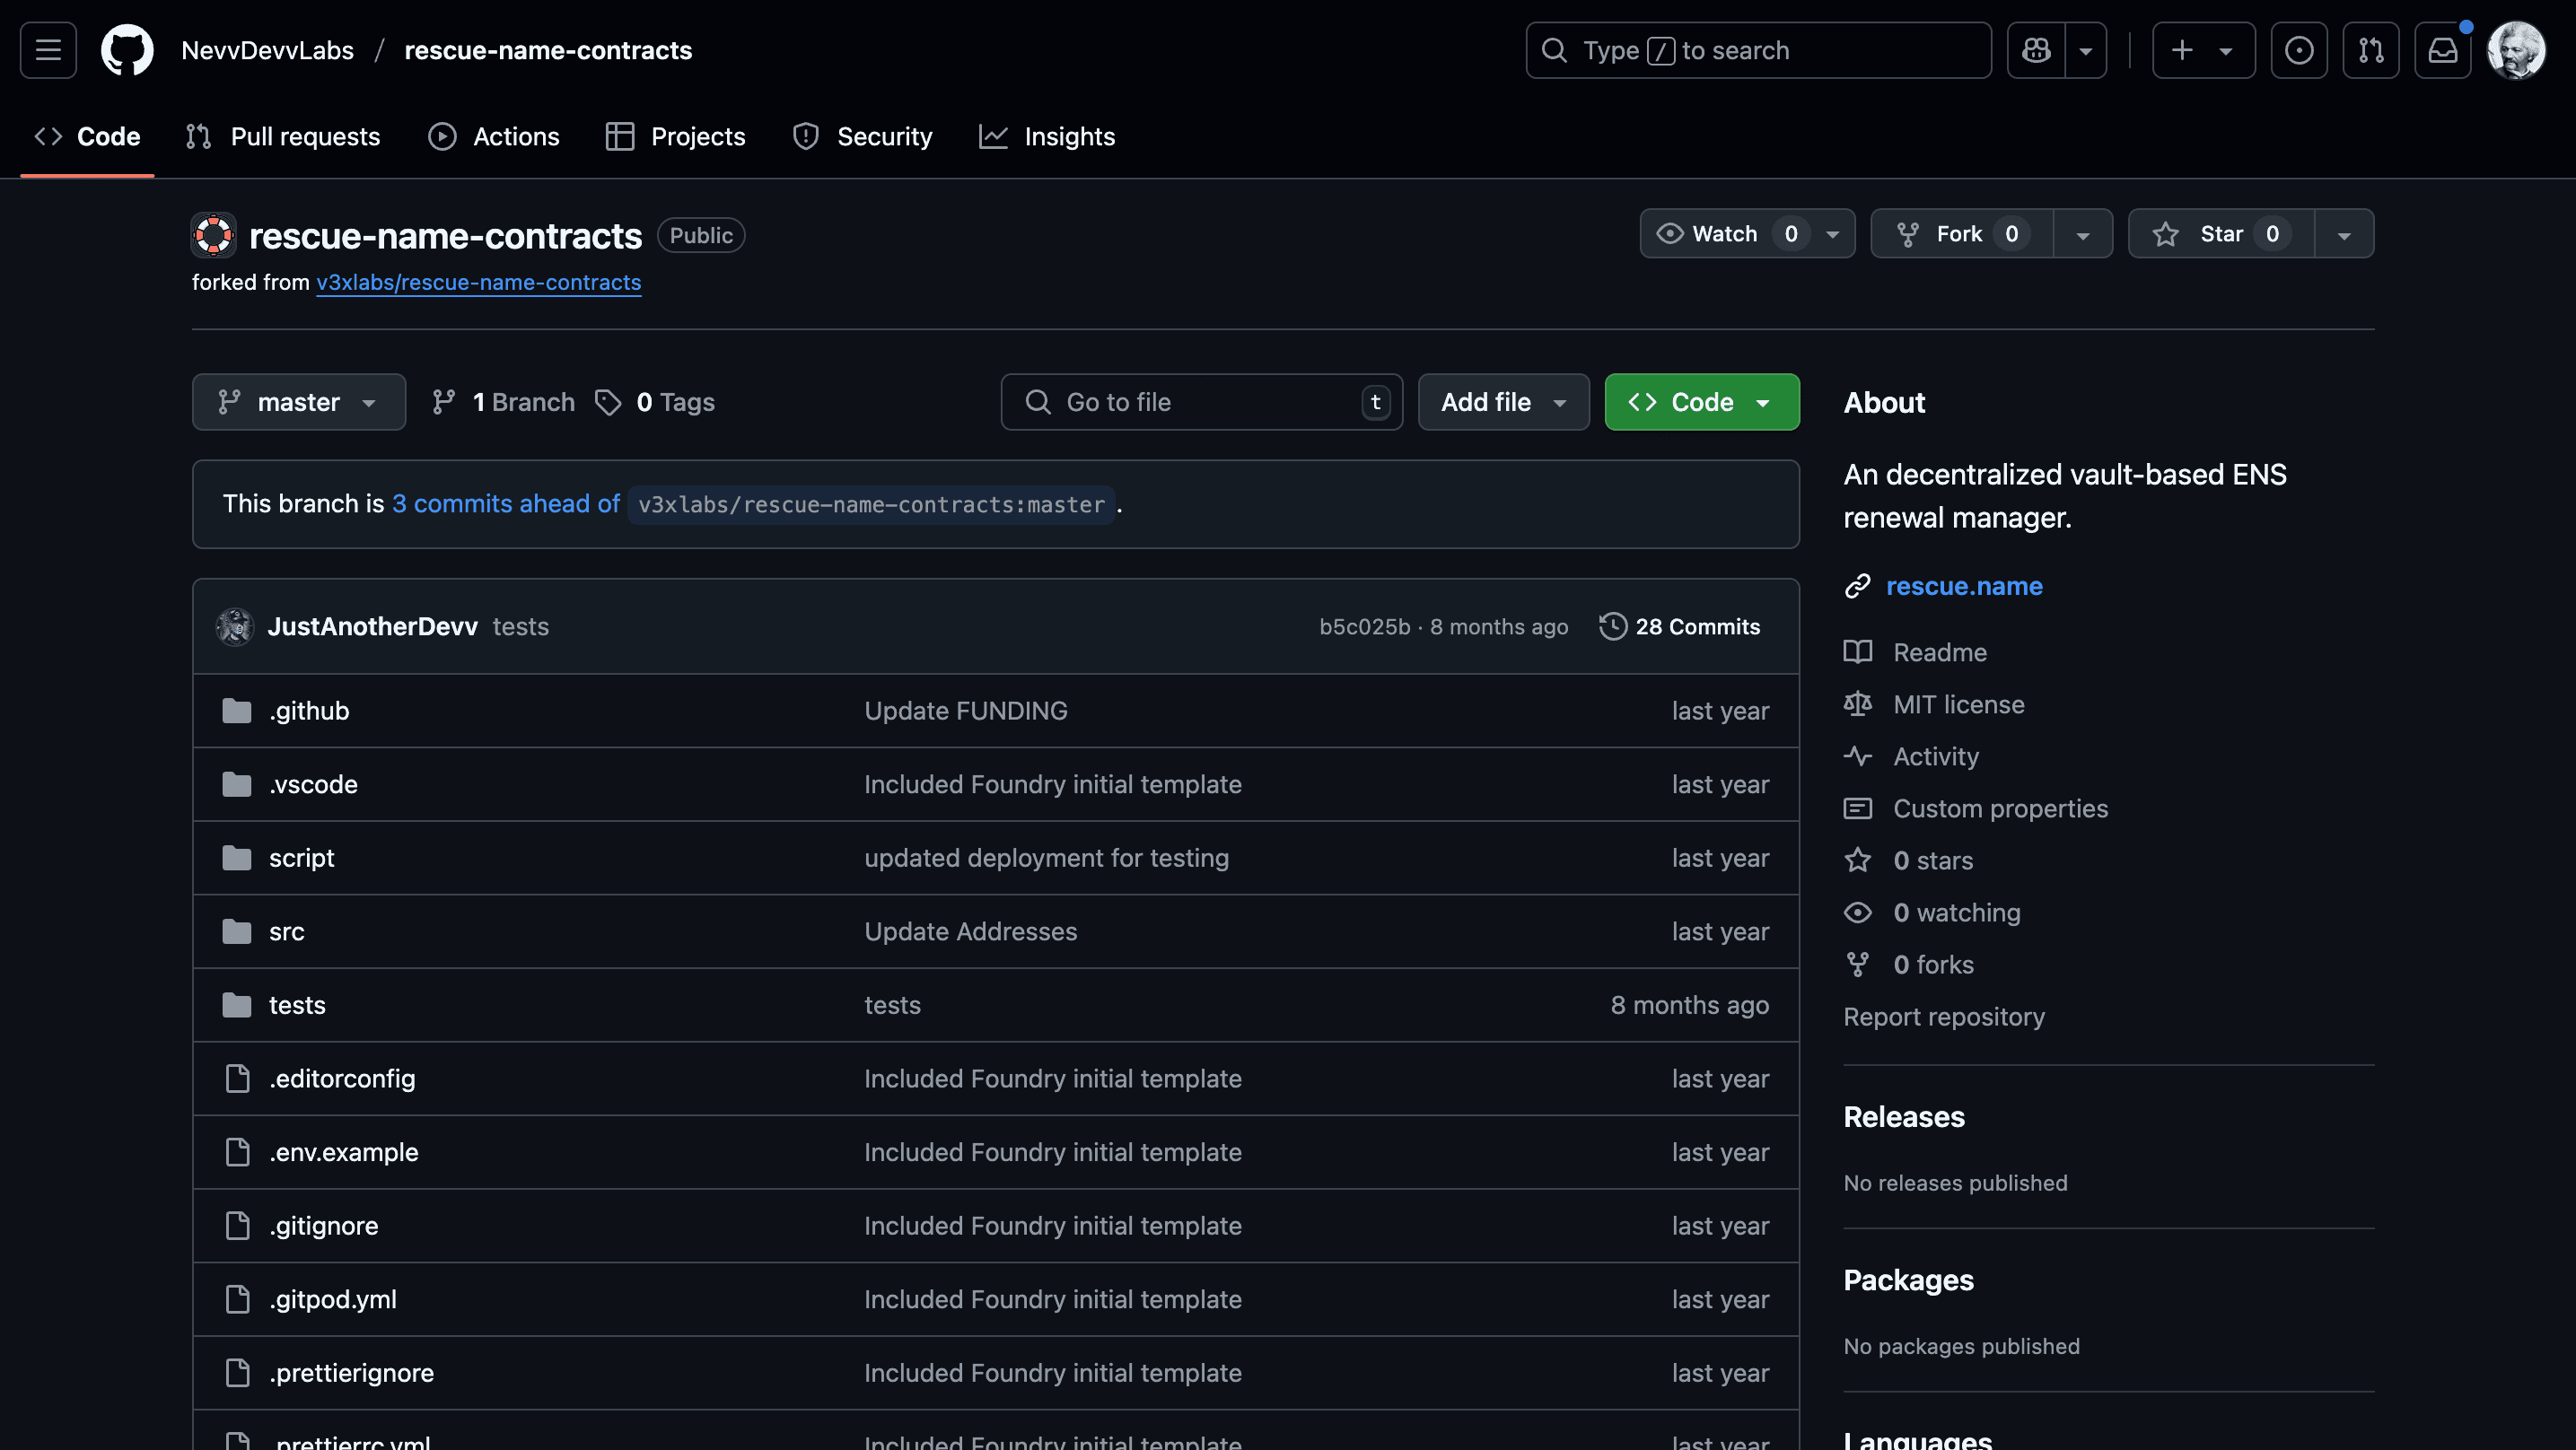Open the Copilot dropdown arrow
2576x1450 pixels.
coord(2085,50)
